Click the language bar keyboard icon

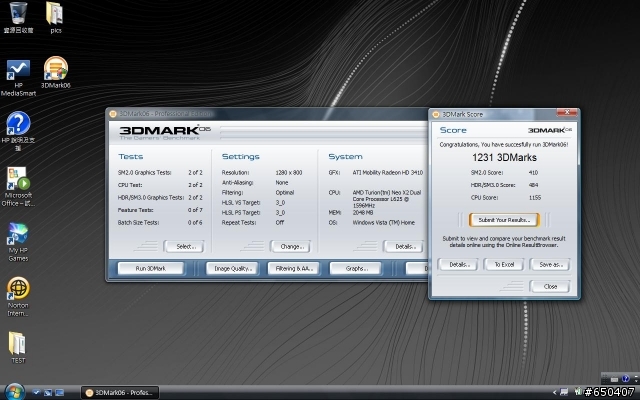coord(614,379)
